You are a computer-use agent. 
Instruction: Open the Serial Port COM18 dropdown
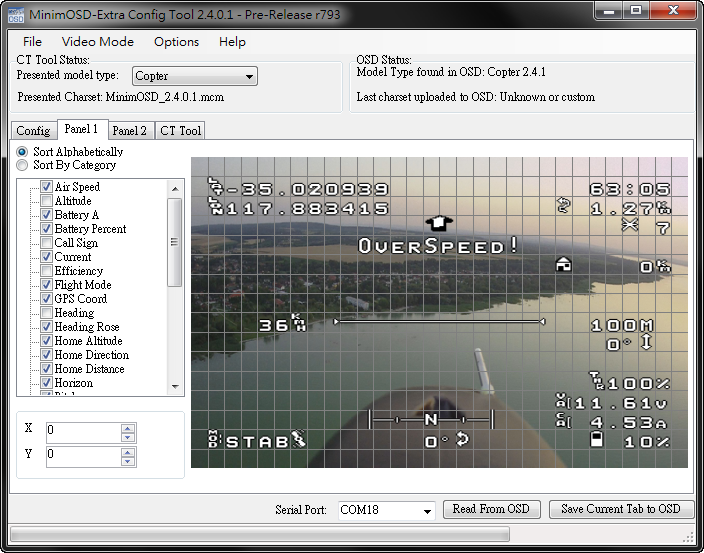tap(387, 510)
